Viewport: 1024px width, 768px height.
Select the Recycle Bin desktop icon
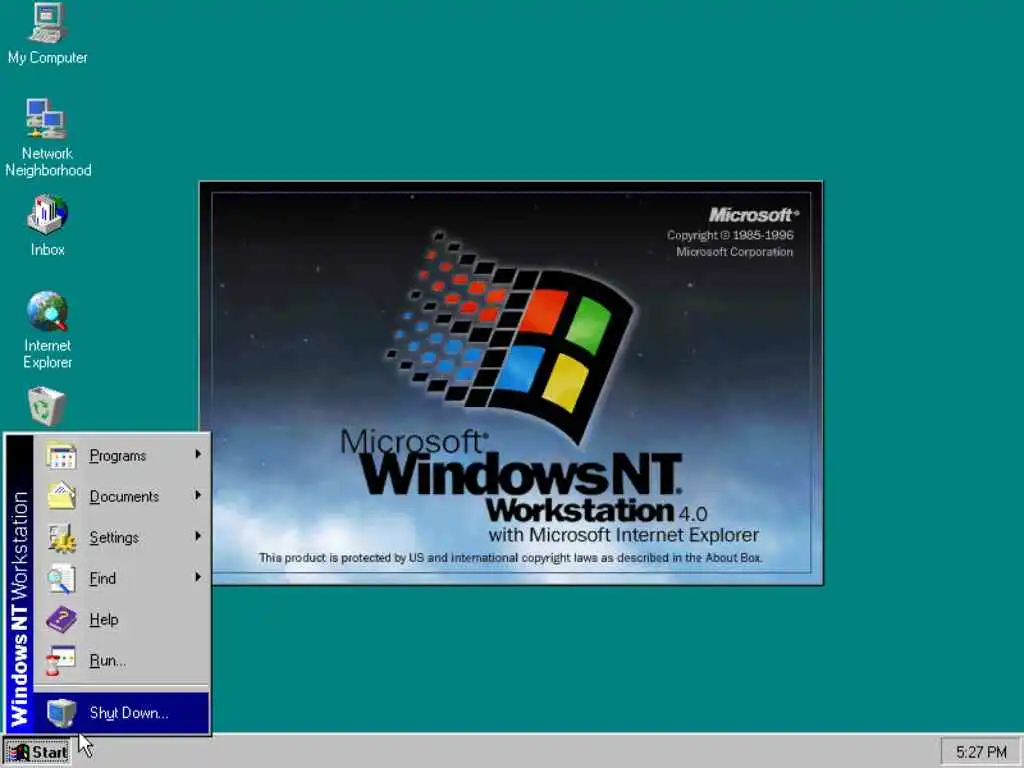pyautogui.click(x=47, y=406)
